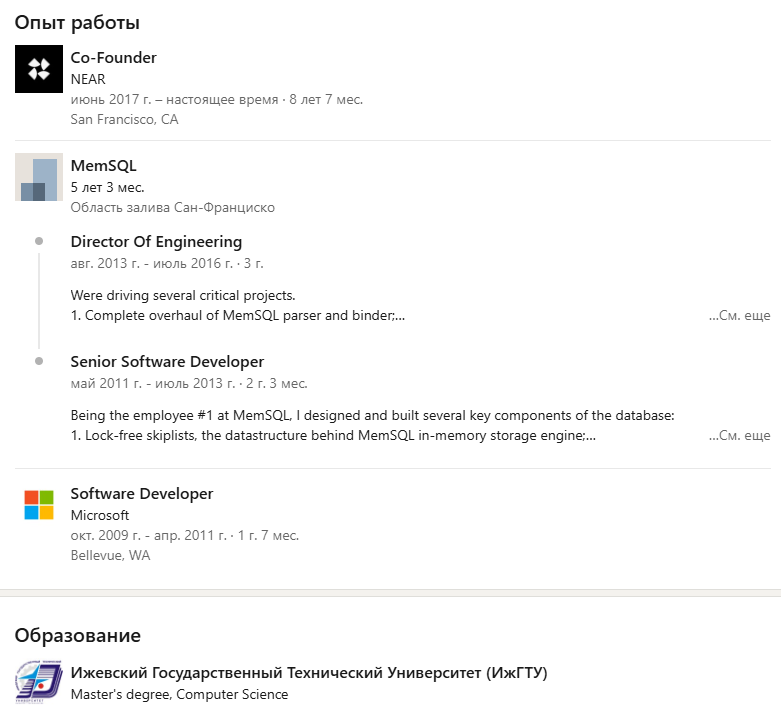Open Ижевский Государственный Технический Университет link
The image size is (781, 719).
[308, 672]
